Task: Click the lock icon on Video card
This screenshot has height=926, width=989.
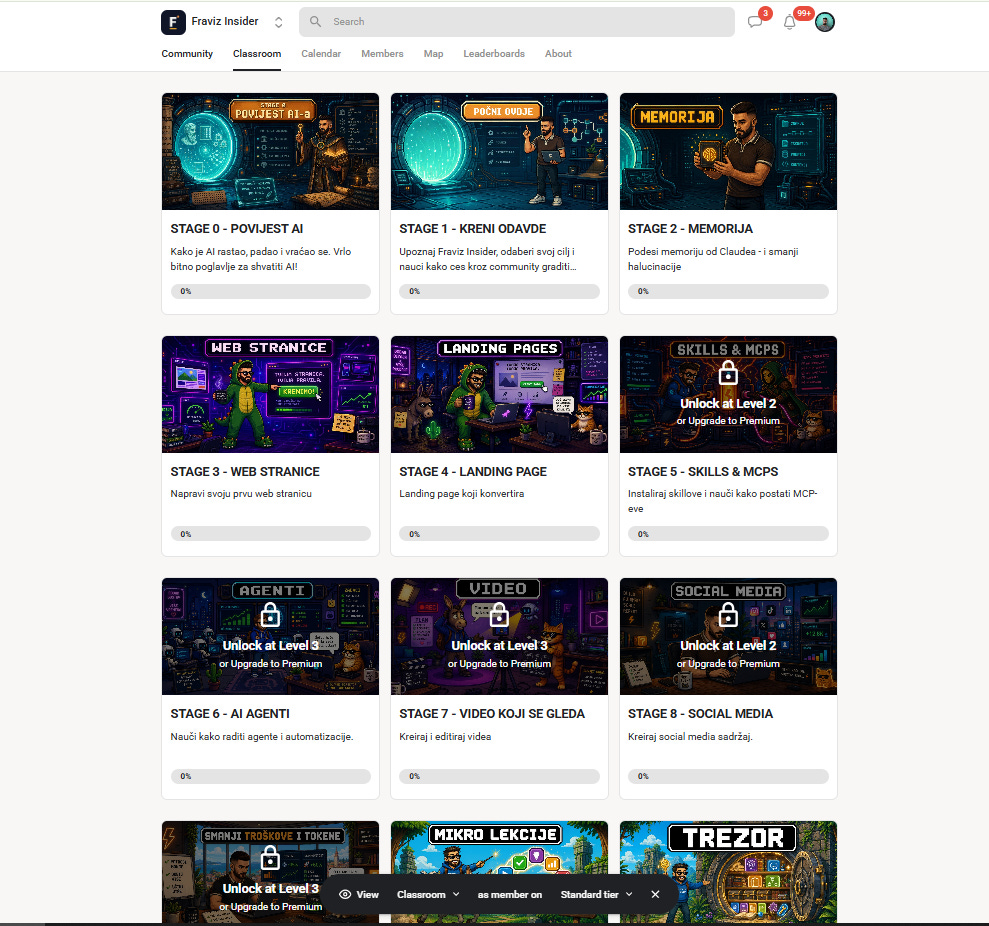Action: pyautogui.click(x=499, y=614)
